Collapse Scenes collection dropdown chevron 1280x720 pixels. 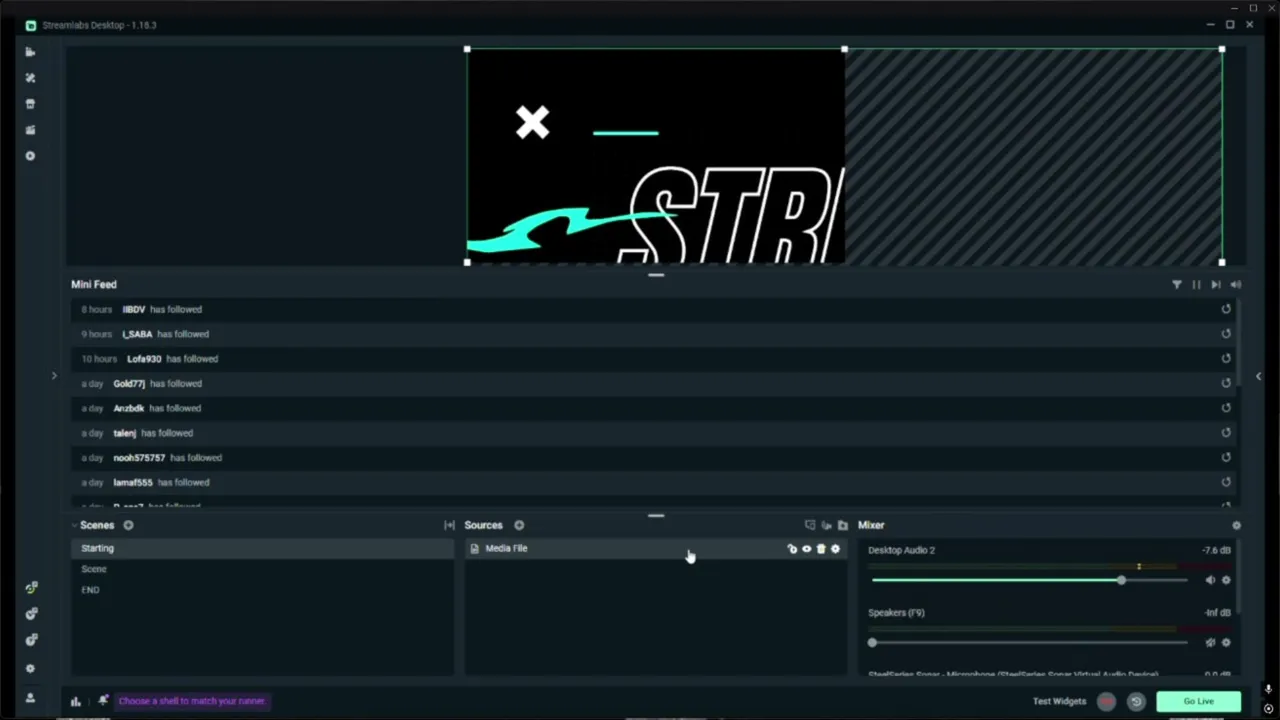74,525
